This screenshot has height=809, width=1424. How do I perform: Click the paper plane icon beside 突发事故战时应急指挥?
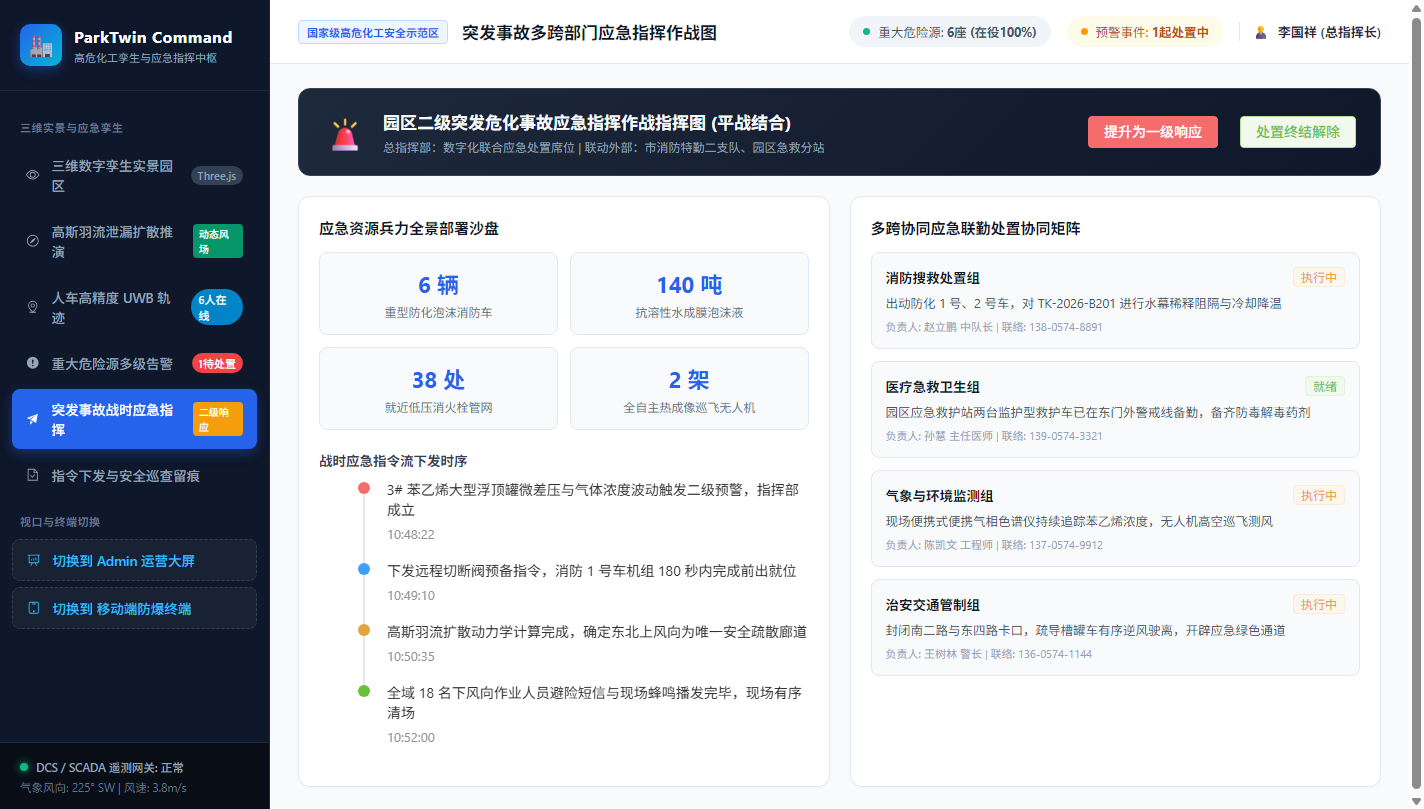pos(33,419)
